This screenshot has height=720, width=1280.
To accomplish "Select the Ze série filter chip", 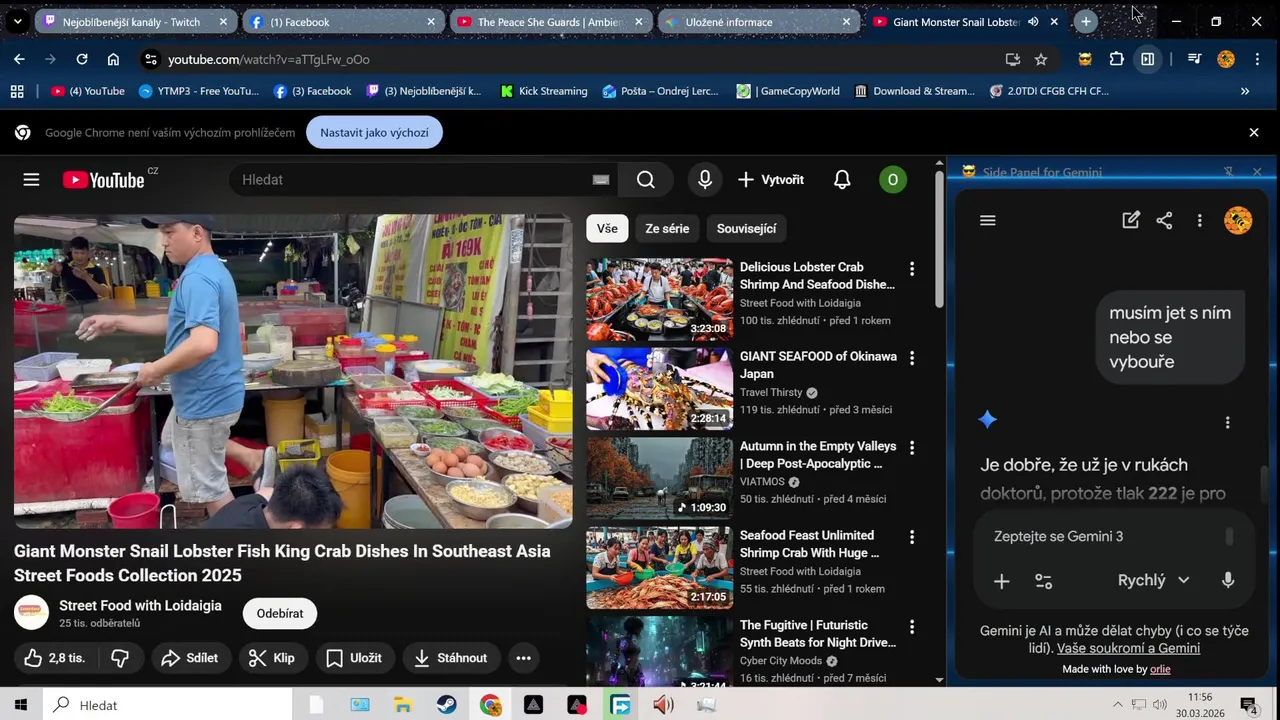I will tap(667, 229).
